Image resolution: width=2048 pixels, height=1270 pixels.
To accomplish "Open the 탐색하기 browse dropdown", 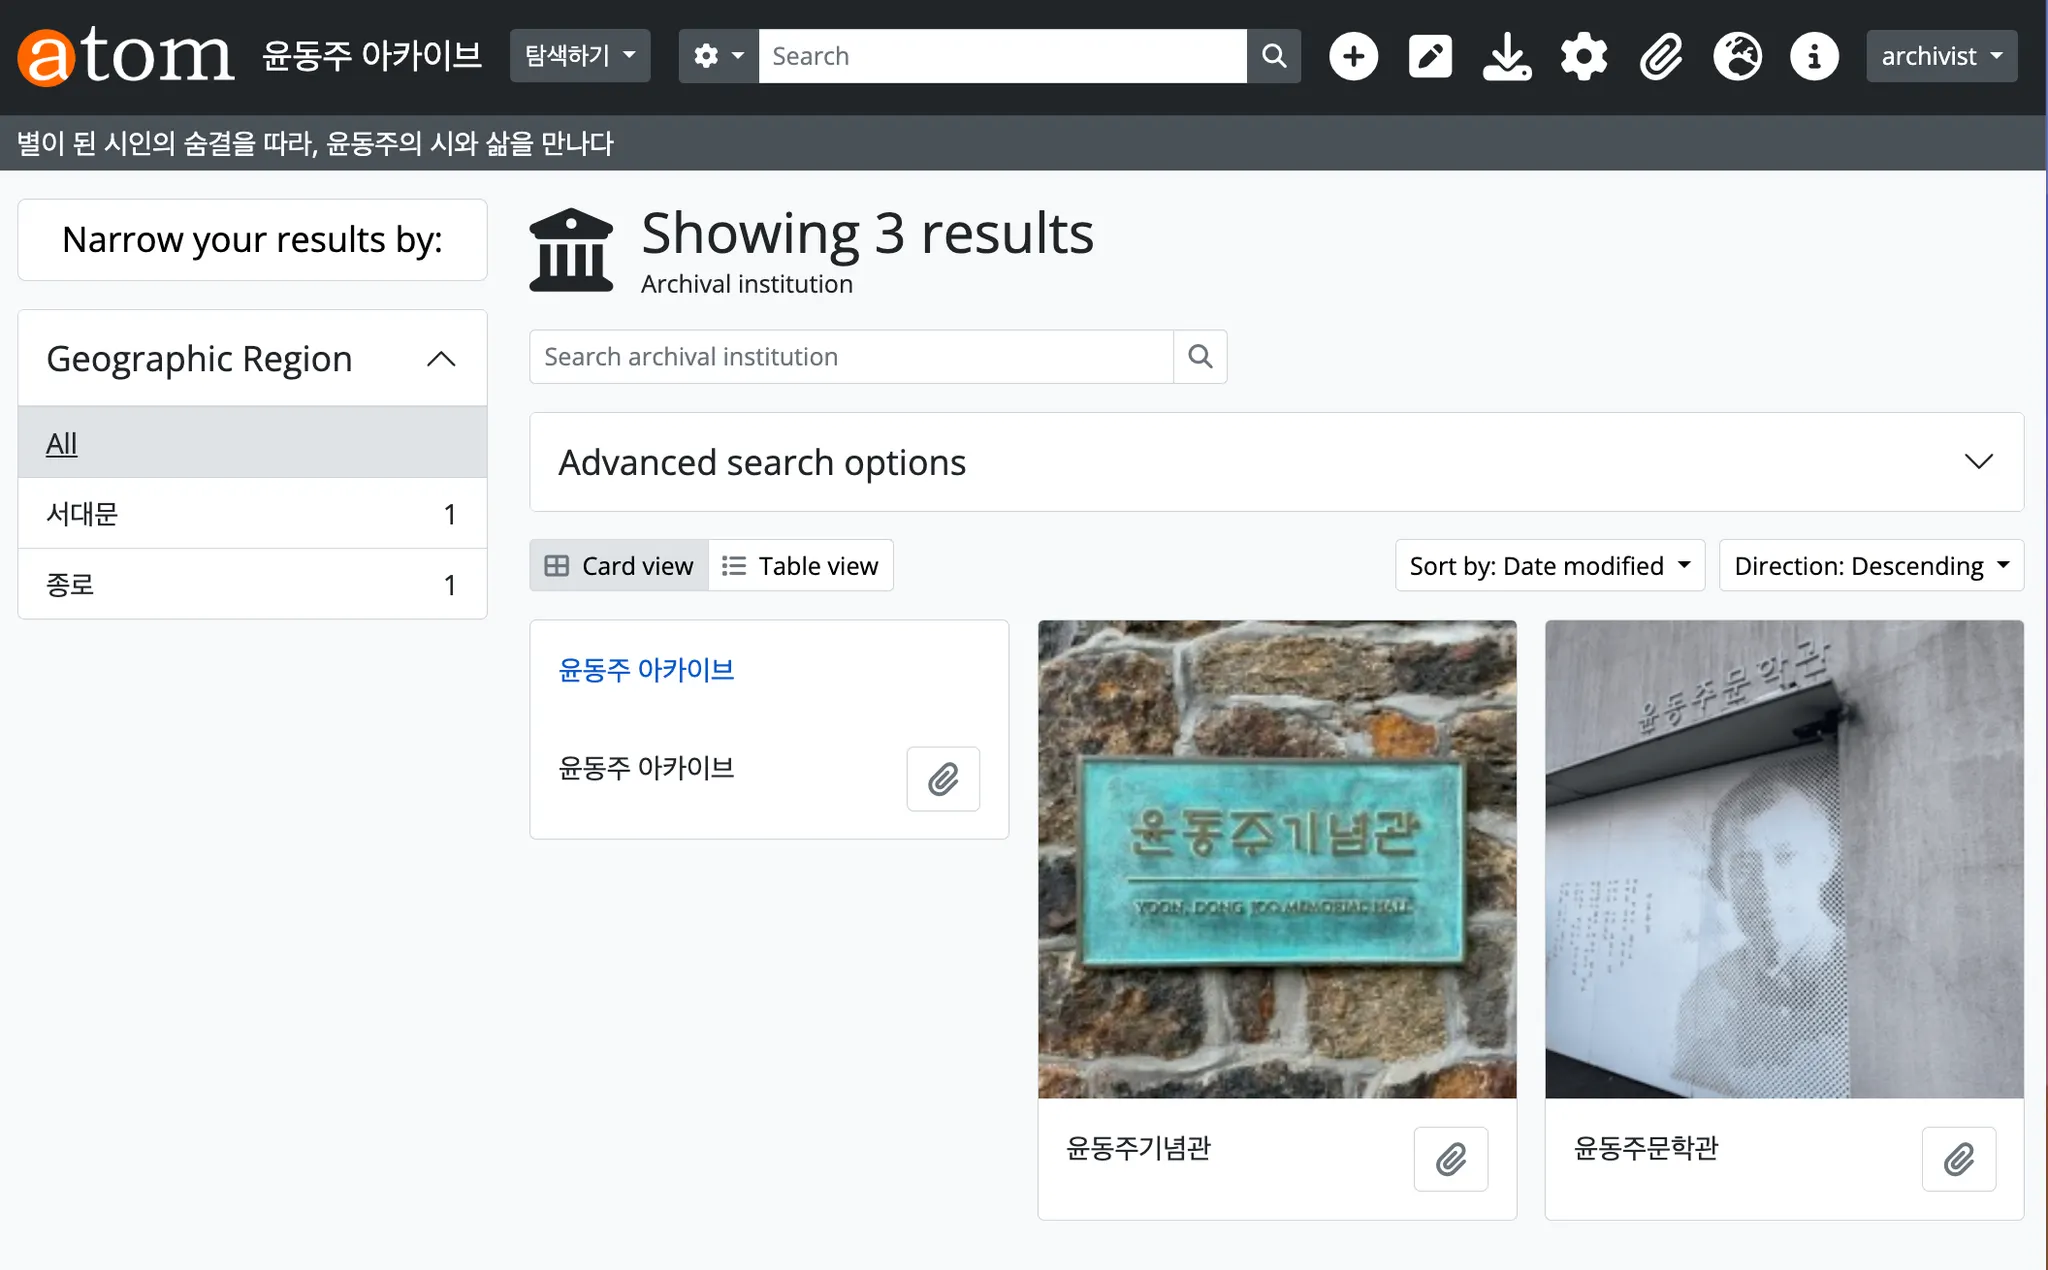I will pyautogui.click(x=580, y=56).
